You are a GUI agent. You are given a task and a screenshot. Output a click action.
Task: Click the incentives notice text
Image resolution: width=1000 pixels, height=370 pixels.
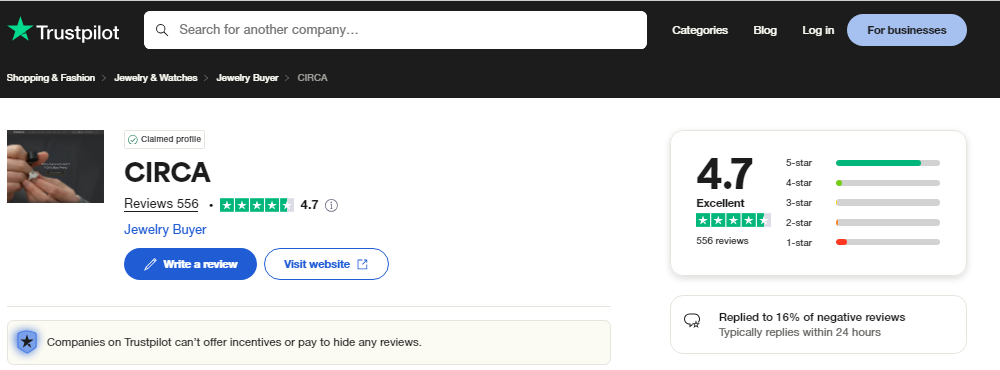[x=234, y=343]
